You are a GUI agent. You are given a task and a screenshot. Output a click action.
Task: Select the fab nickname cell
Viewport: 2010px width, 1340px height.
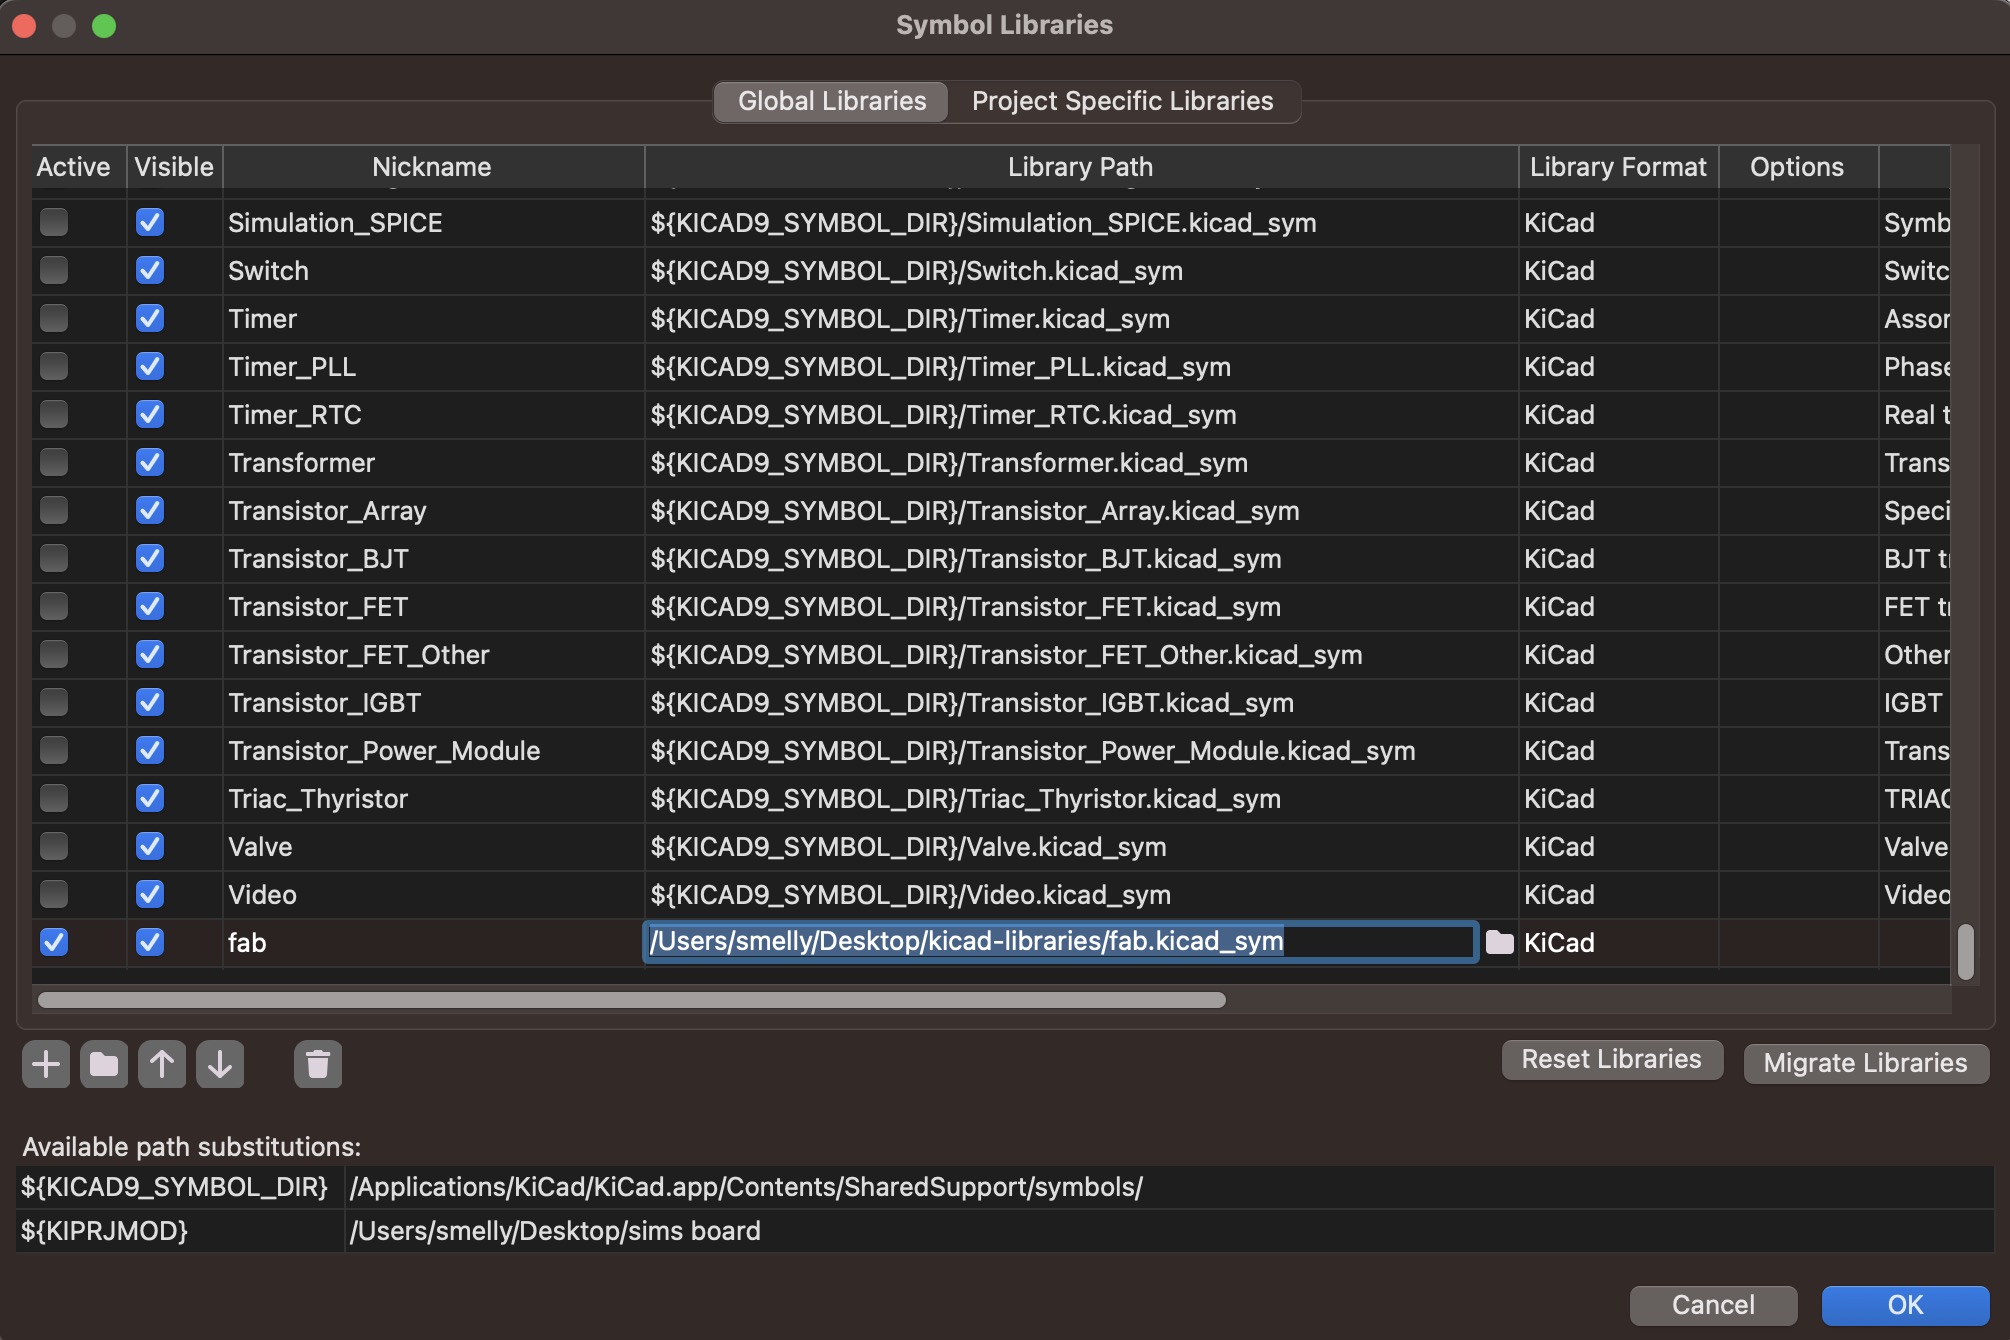(433, 943)
